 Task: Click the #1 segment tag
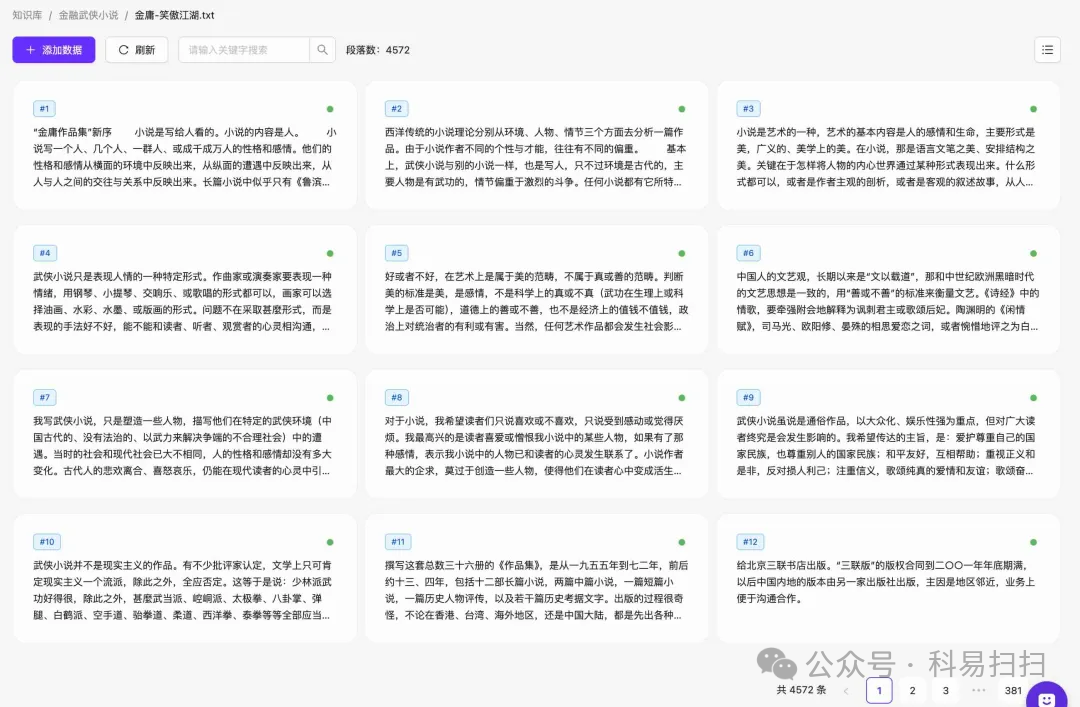44,109
